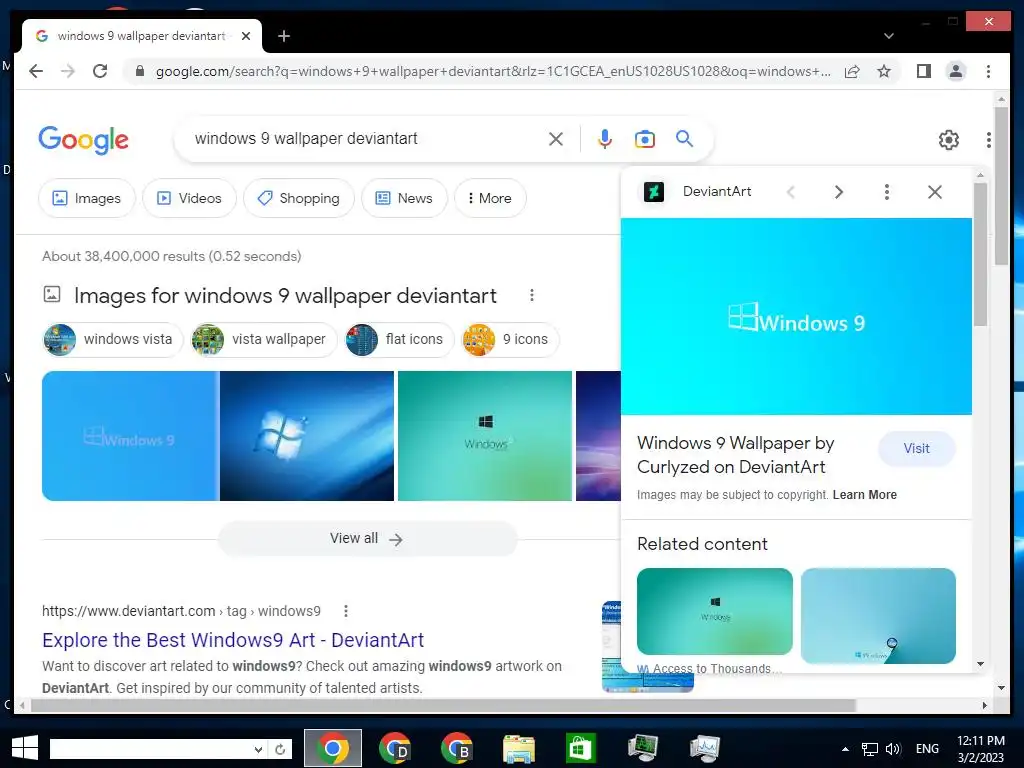Open a new tab with plus
This screenshot has height=768, width=1024.
(283, 36)
